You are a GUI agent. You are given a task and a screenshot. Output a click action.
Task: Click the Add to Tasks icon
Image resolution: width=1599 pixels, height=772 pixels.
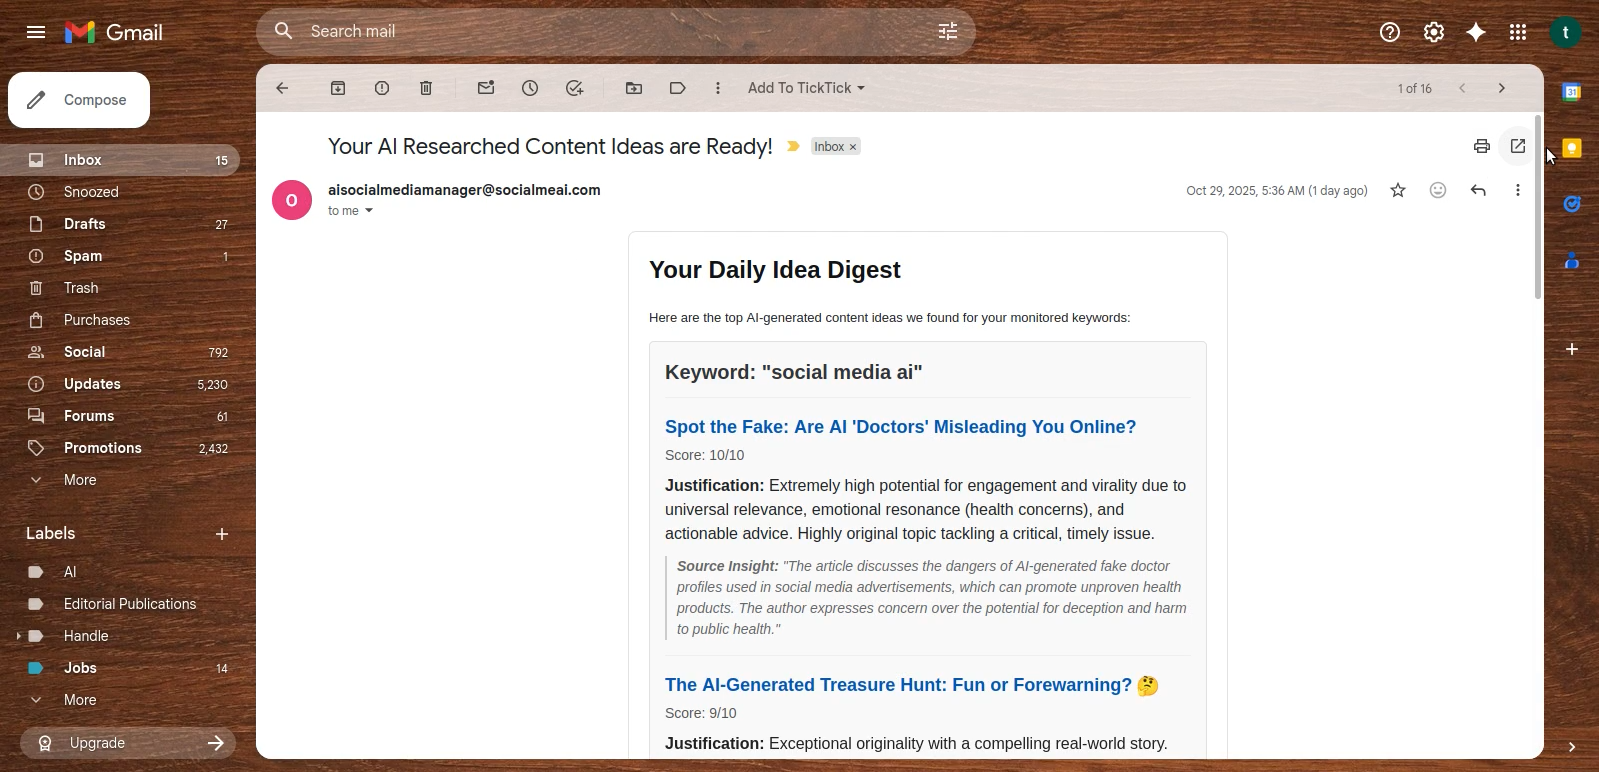click(574, 88)
